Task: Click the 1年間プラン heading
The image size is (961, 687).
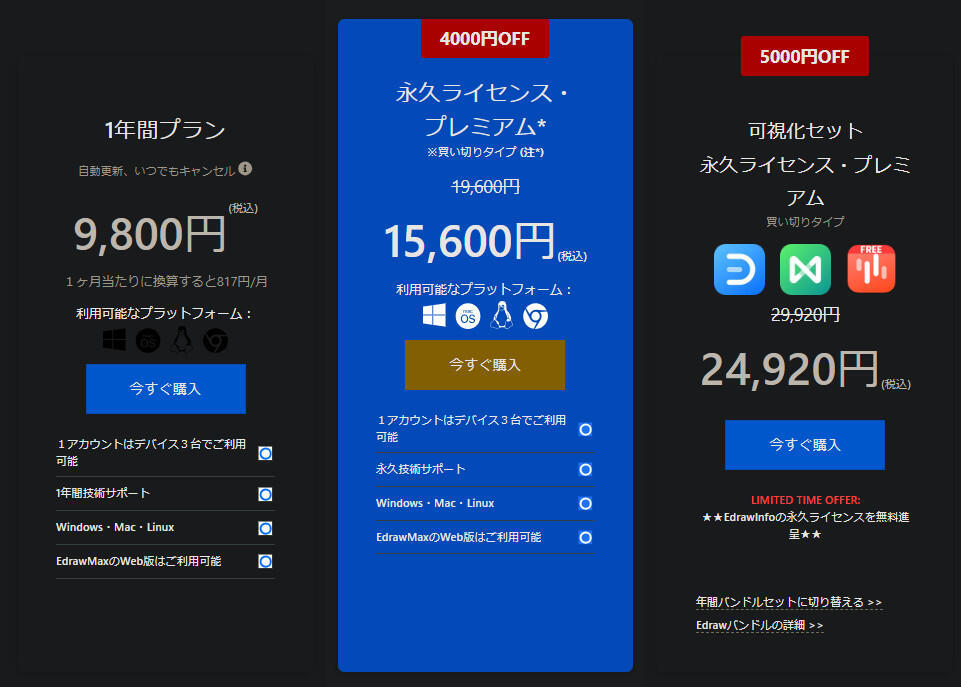Action: click(x=165, y=129)
